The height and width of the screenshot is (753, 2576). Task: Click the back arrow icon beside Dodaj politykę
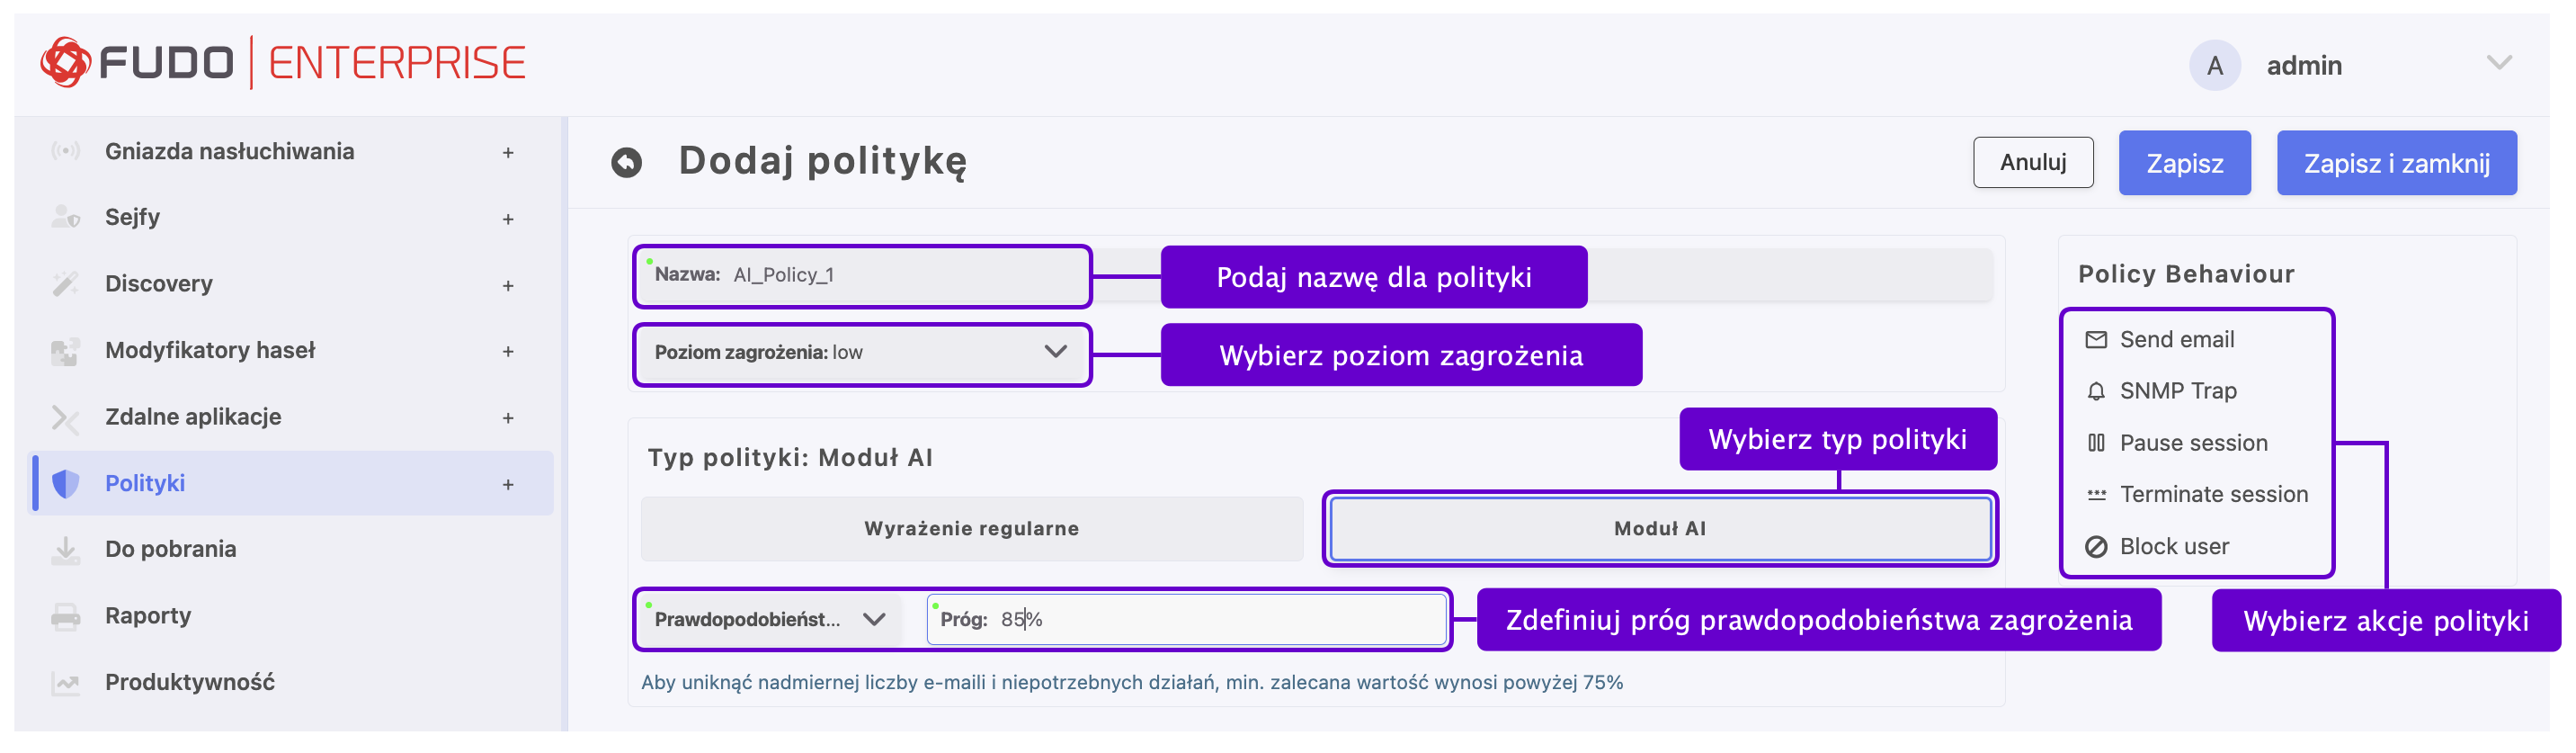click(x=627, y=162)
